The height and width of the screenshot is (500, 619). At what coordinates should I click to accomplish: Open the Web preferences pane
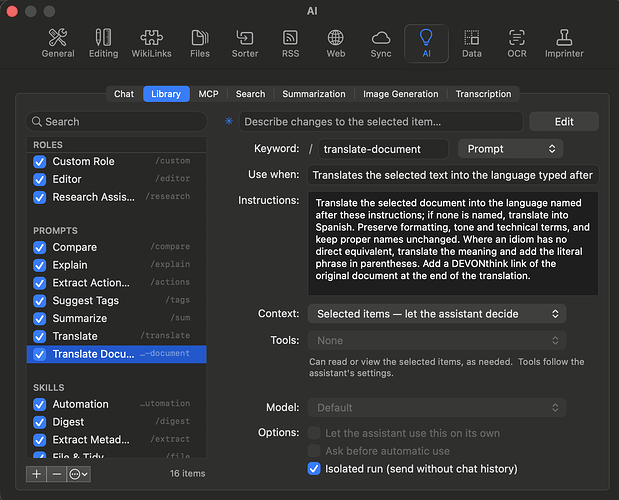click(336, 43)
